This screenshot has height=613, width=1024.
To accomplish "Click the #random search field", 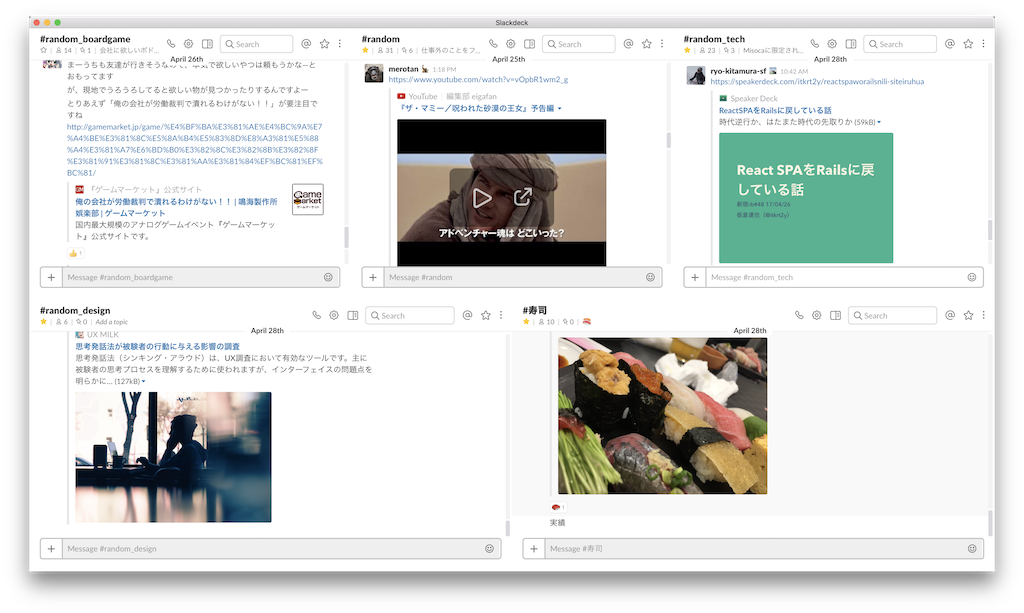I will [x=578, y=44].
